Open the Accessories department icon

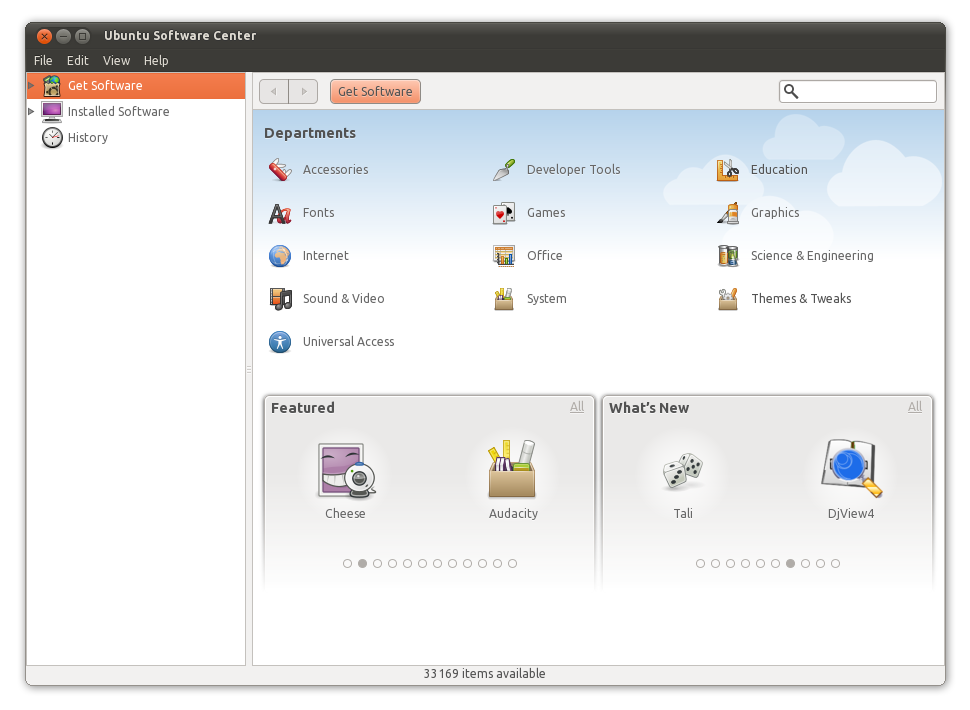(280, 169)
